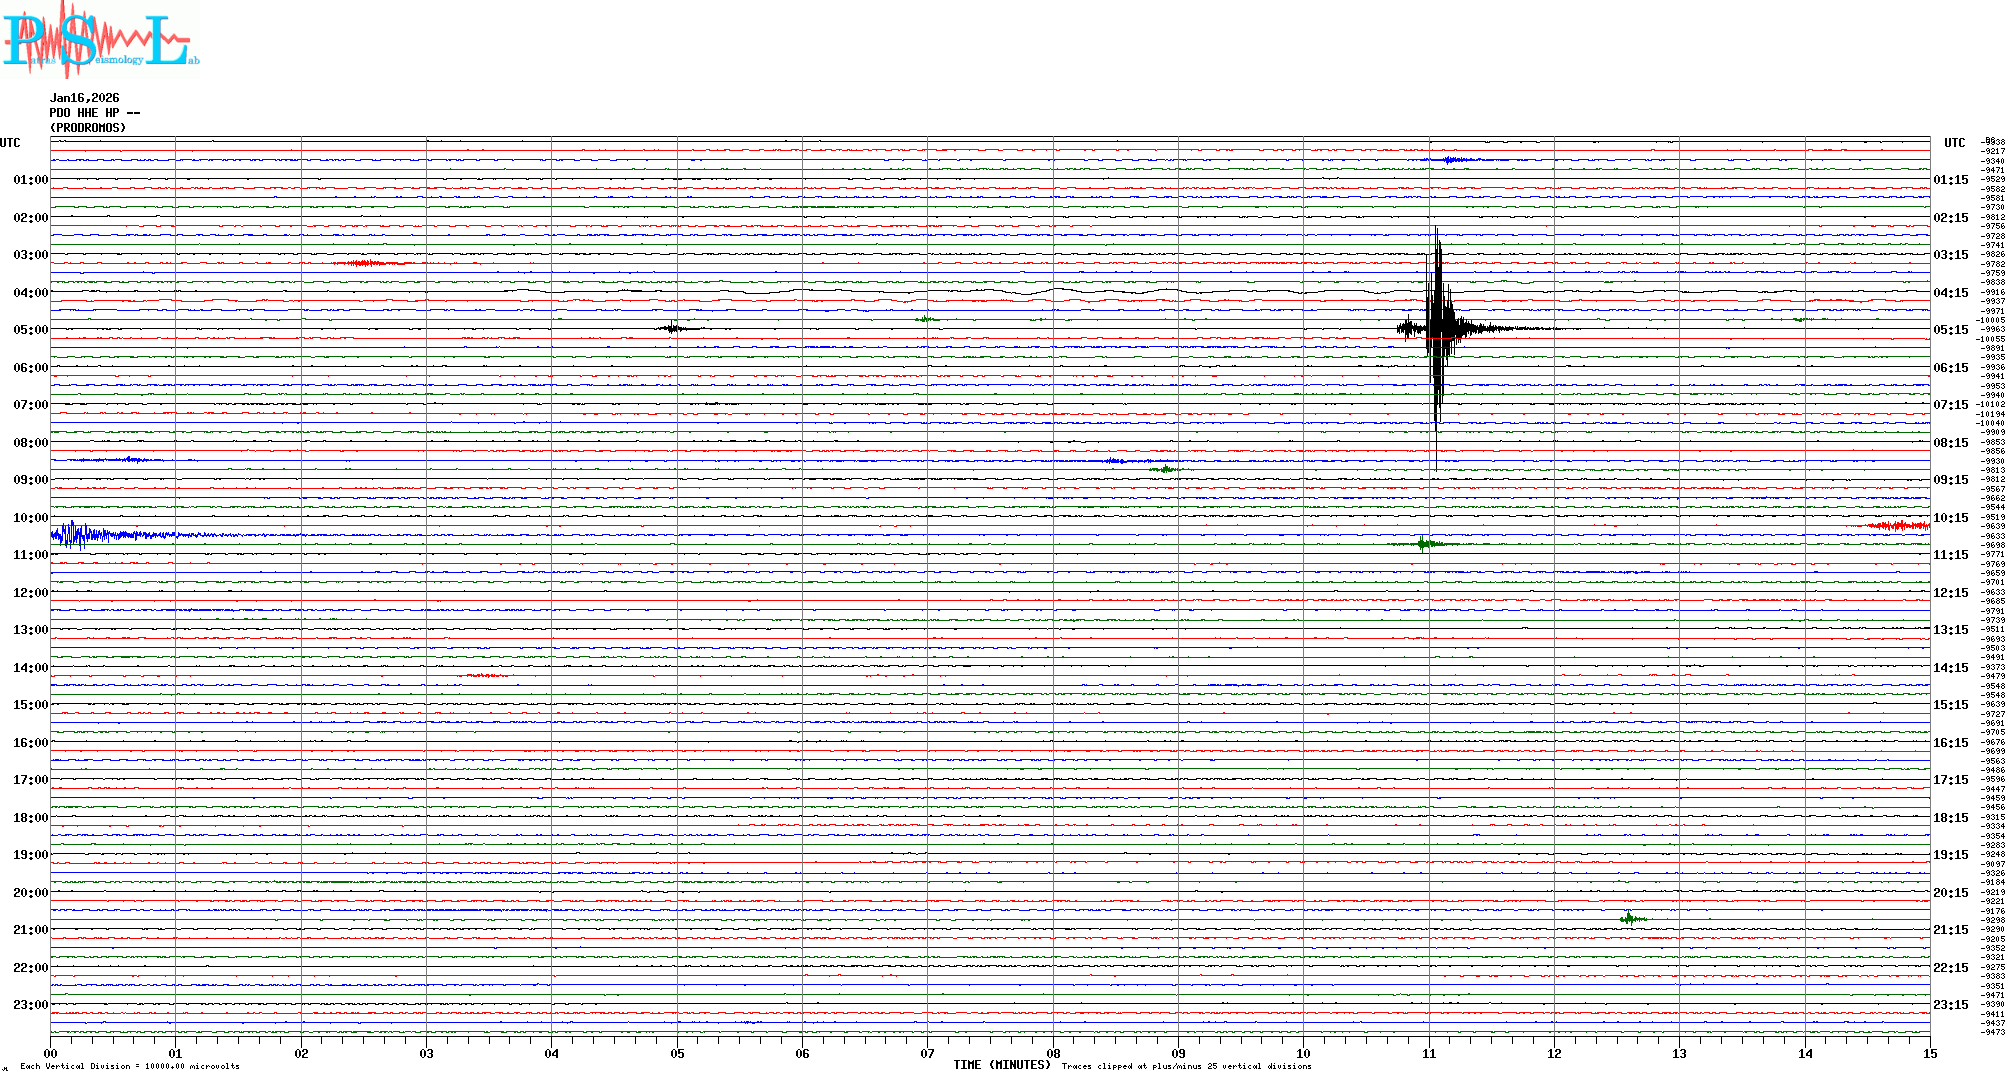
Task: Click the vertical division microvolts note
Action: tap(130, 1066)
